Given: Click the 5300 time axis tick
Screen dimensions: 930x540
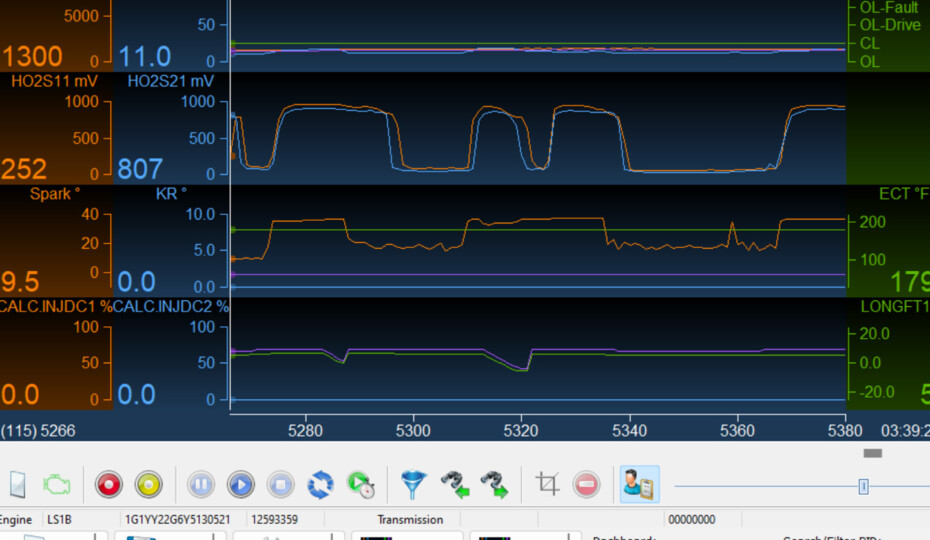Looking at the screenshot, I should pyautogui.click(x=413, y=430).
